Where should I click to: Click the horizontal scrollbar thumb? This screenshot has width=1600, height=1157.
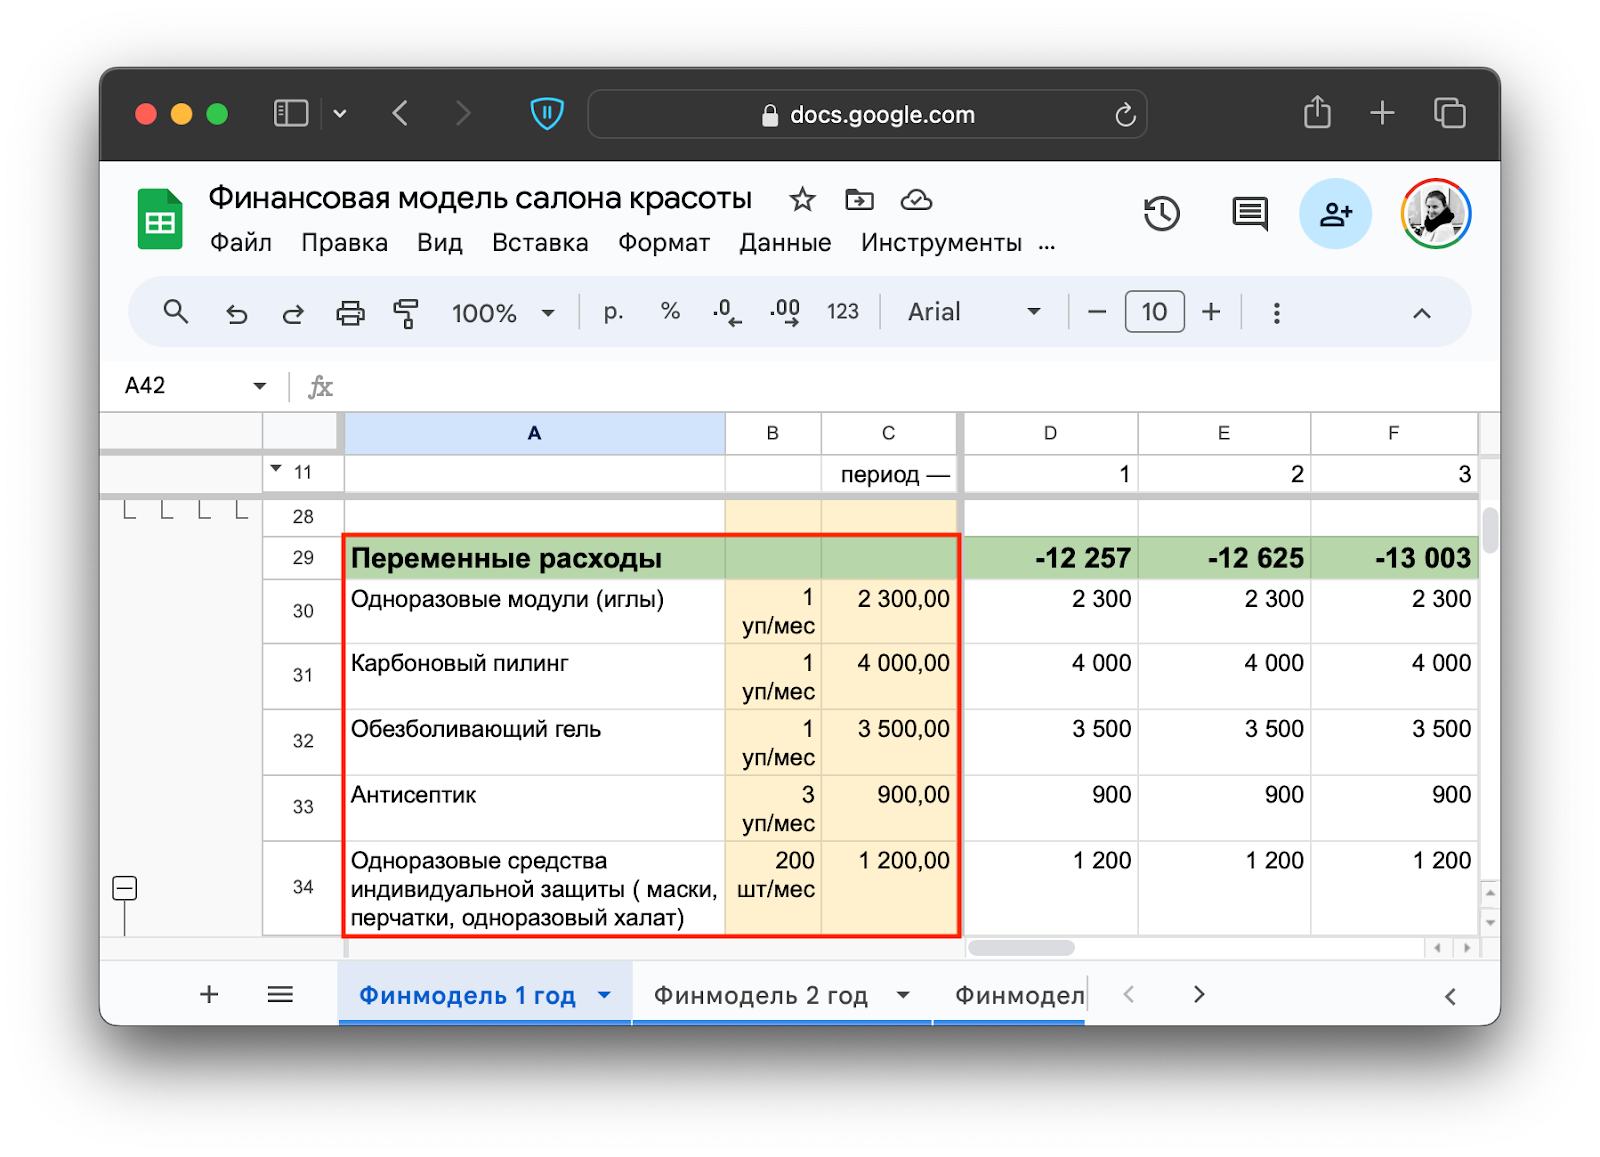[x=1021, y=948]
